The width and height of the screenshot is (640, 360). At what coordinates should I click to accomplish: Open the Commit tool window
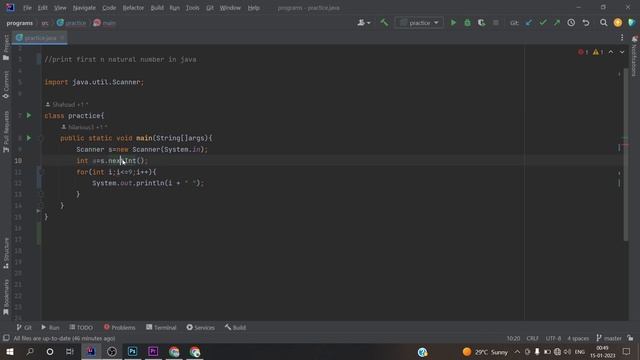pyautogui.click(x=6, y=84)
